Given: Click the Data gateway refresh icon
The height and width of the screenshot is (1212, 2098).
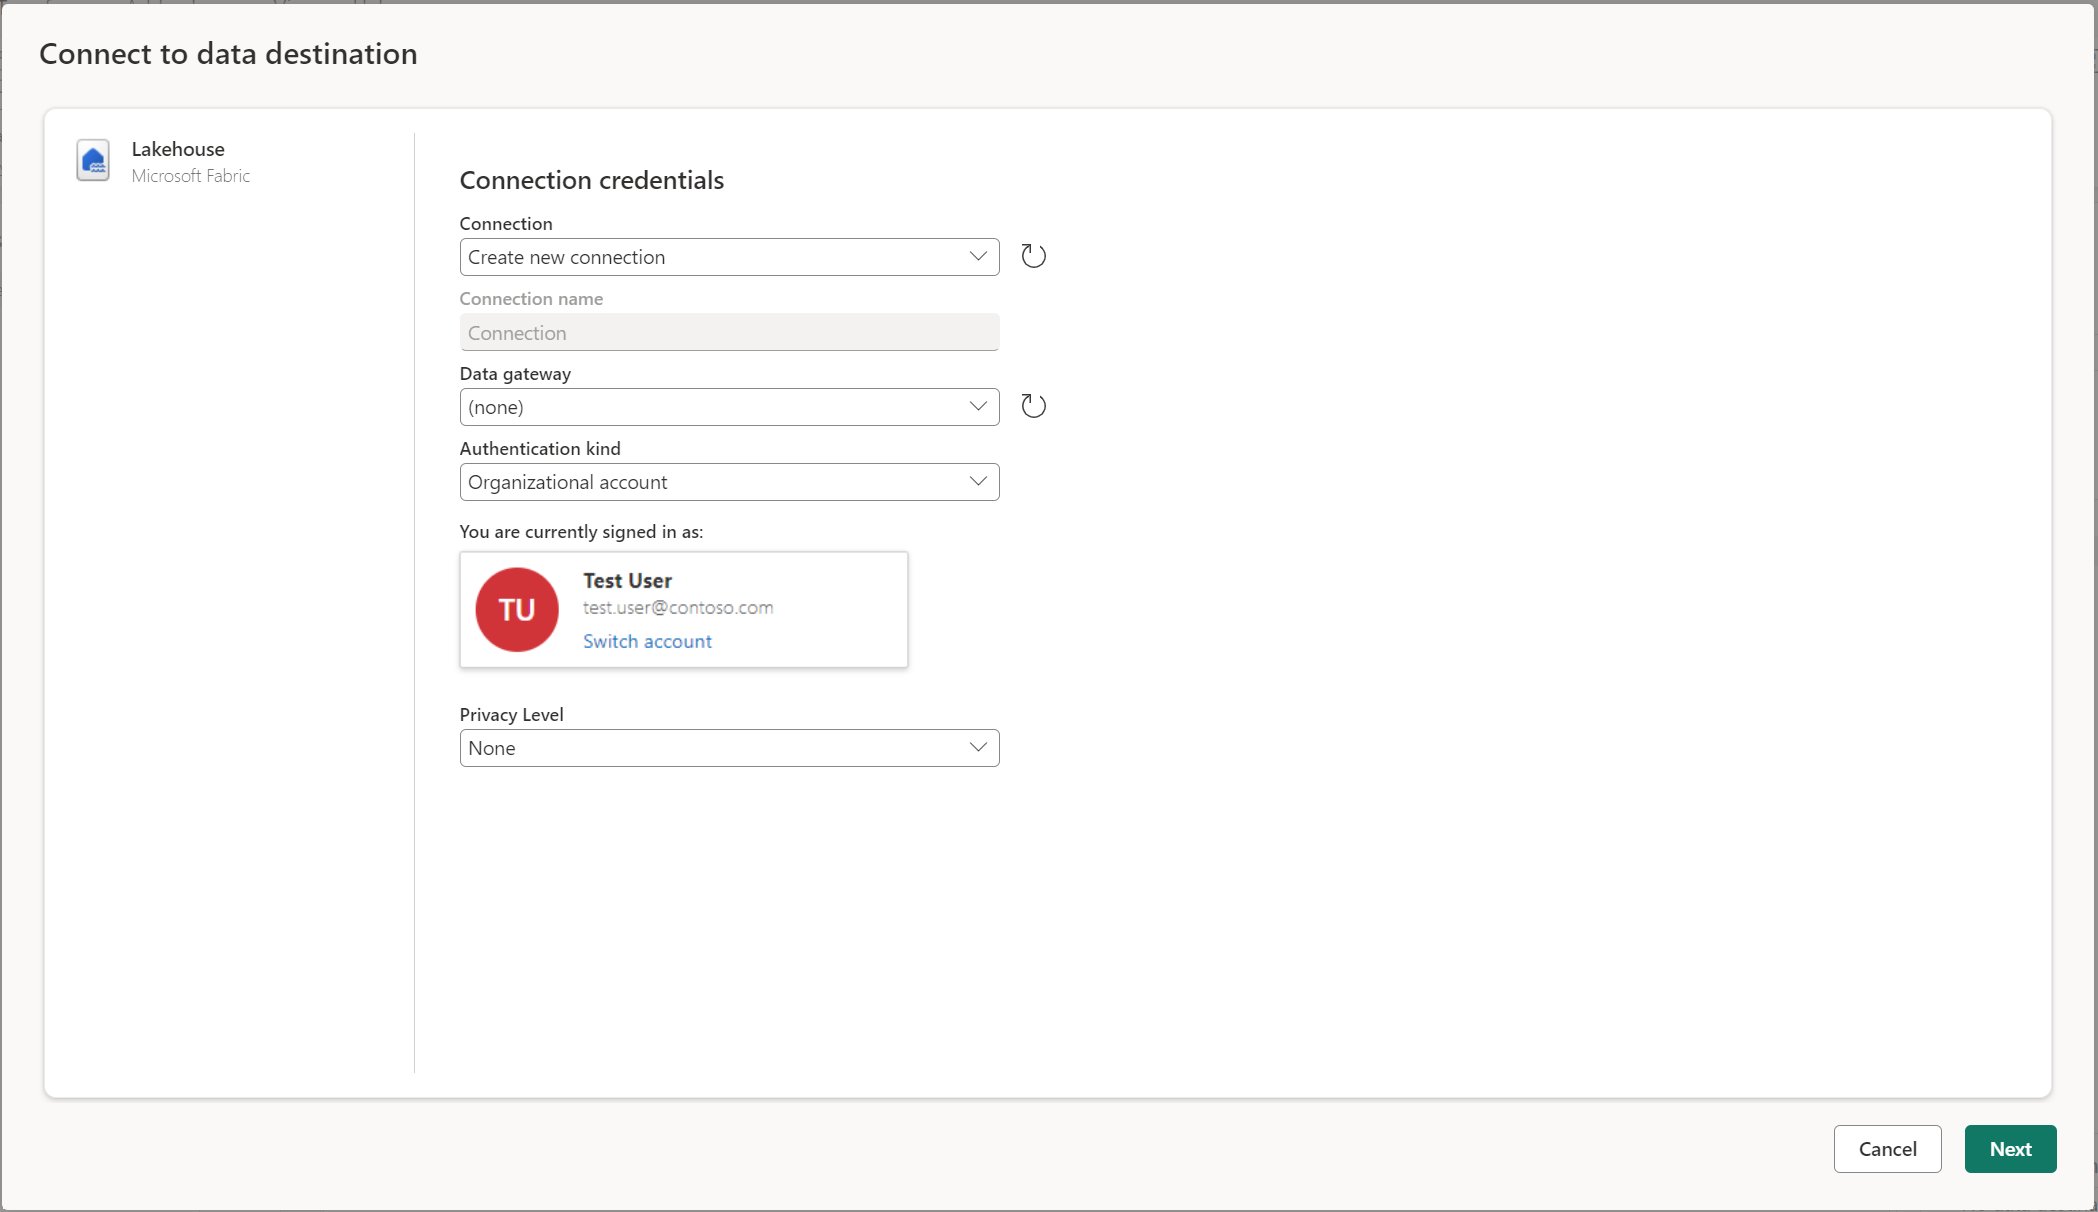Looking at the screenshot, I should click(1032, 407).
